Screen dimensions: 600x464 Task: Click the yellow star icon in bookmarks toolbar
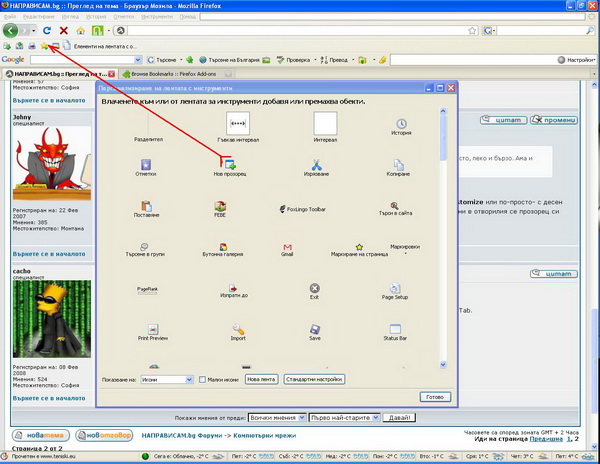pos(44,46)
